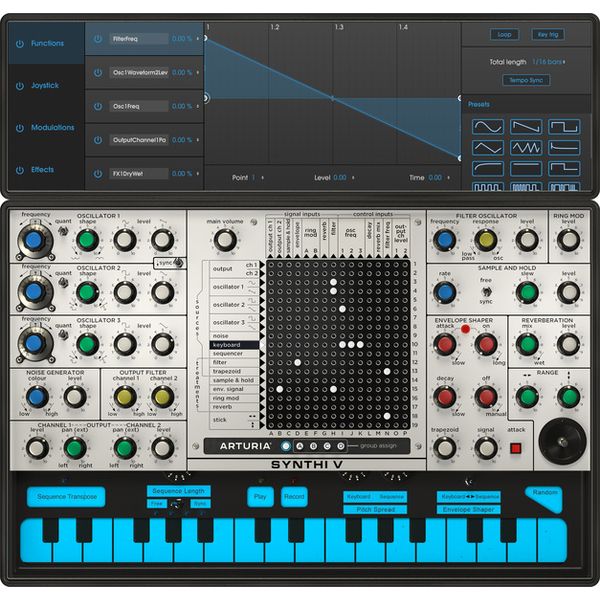Select the rising curve function preset
The width and height of the screenshot is (600, 600).
(488, 168)
